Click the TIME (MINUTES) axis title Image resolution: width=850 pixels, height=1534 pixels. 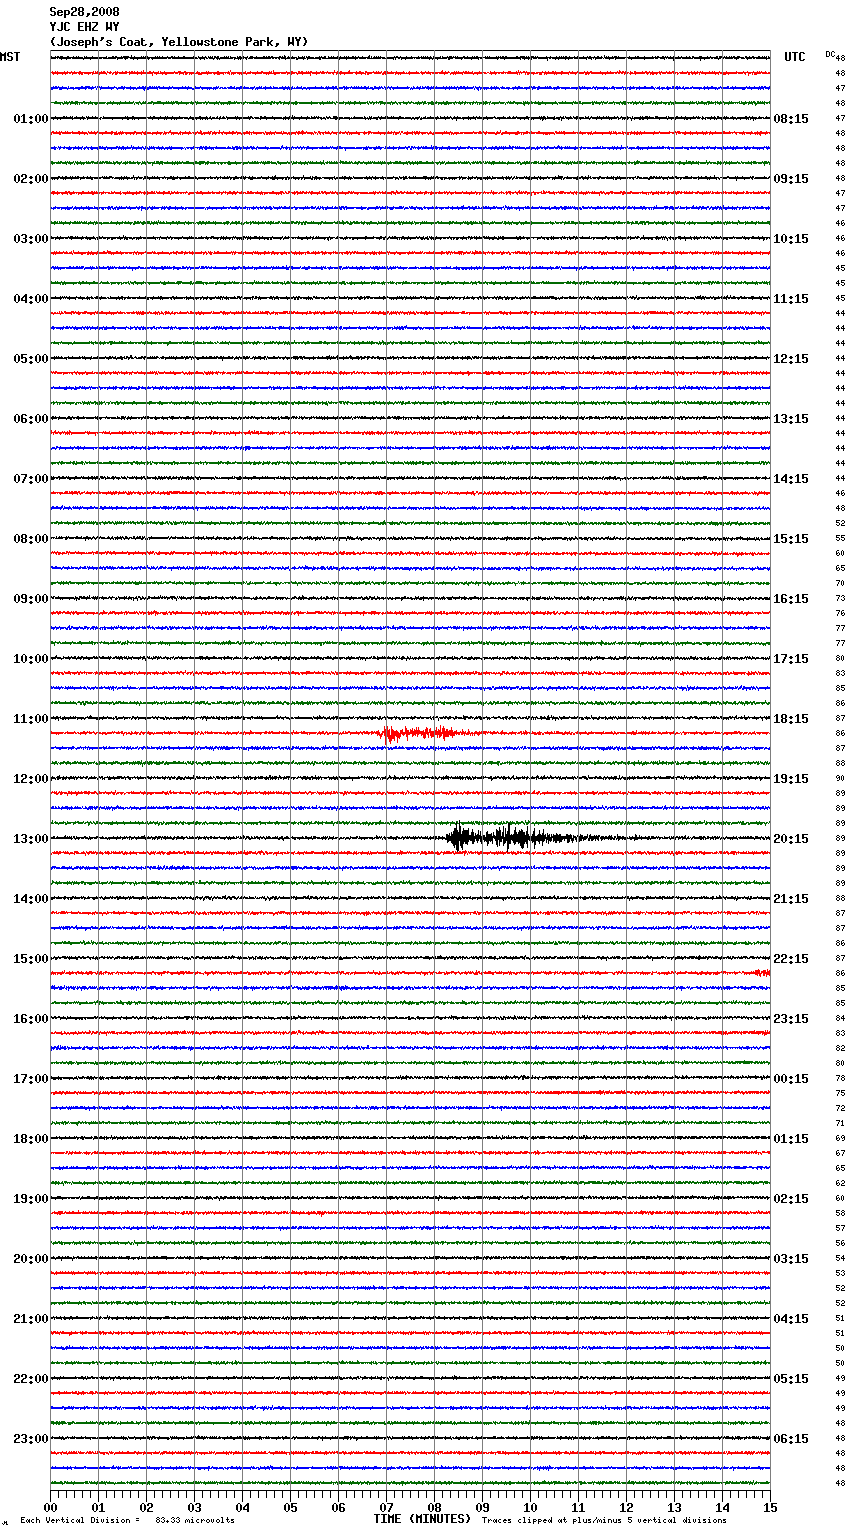[x=422, y=1519]
